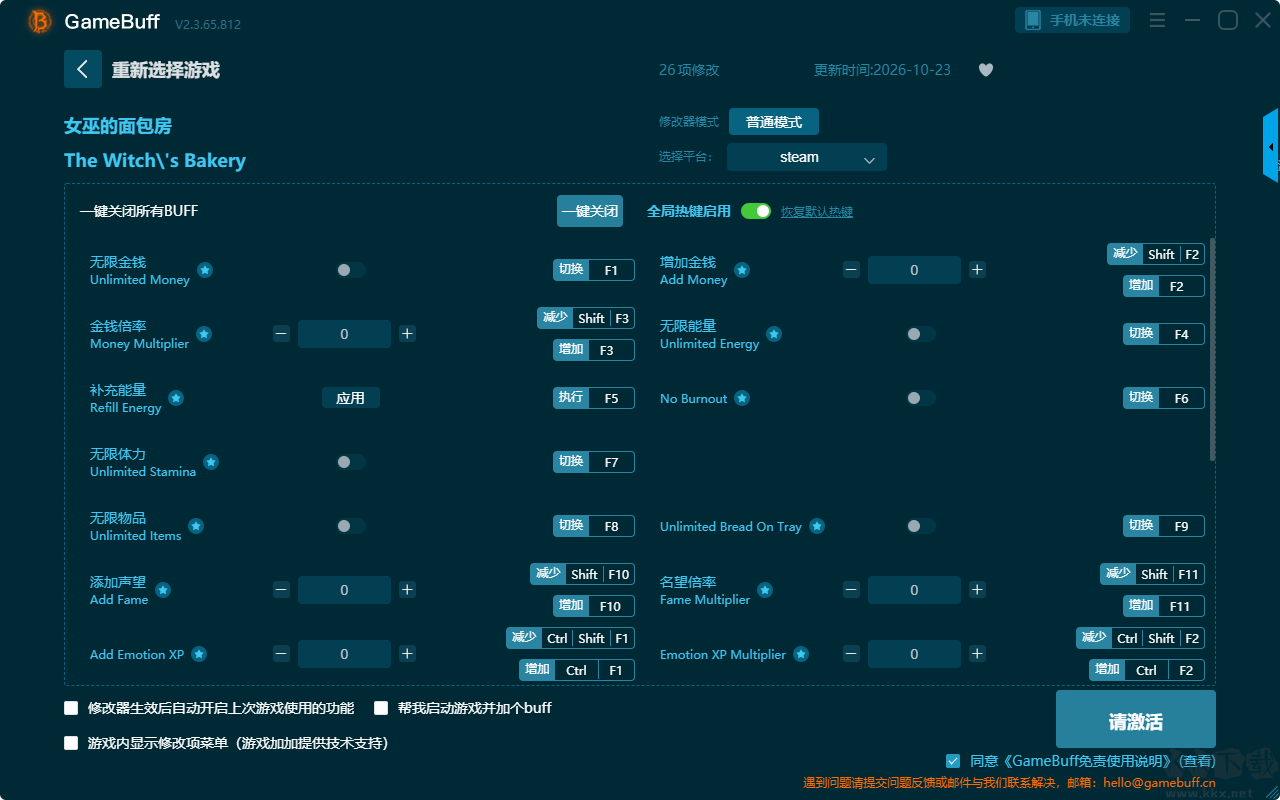Disable the 全局热键启用 global hotkey switch

[756, 211]
